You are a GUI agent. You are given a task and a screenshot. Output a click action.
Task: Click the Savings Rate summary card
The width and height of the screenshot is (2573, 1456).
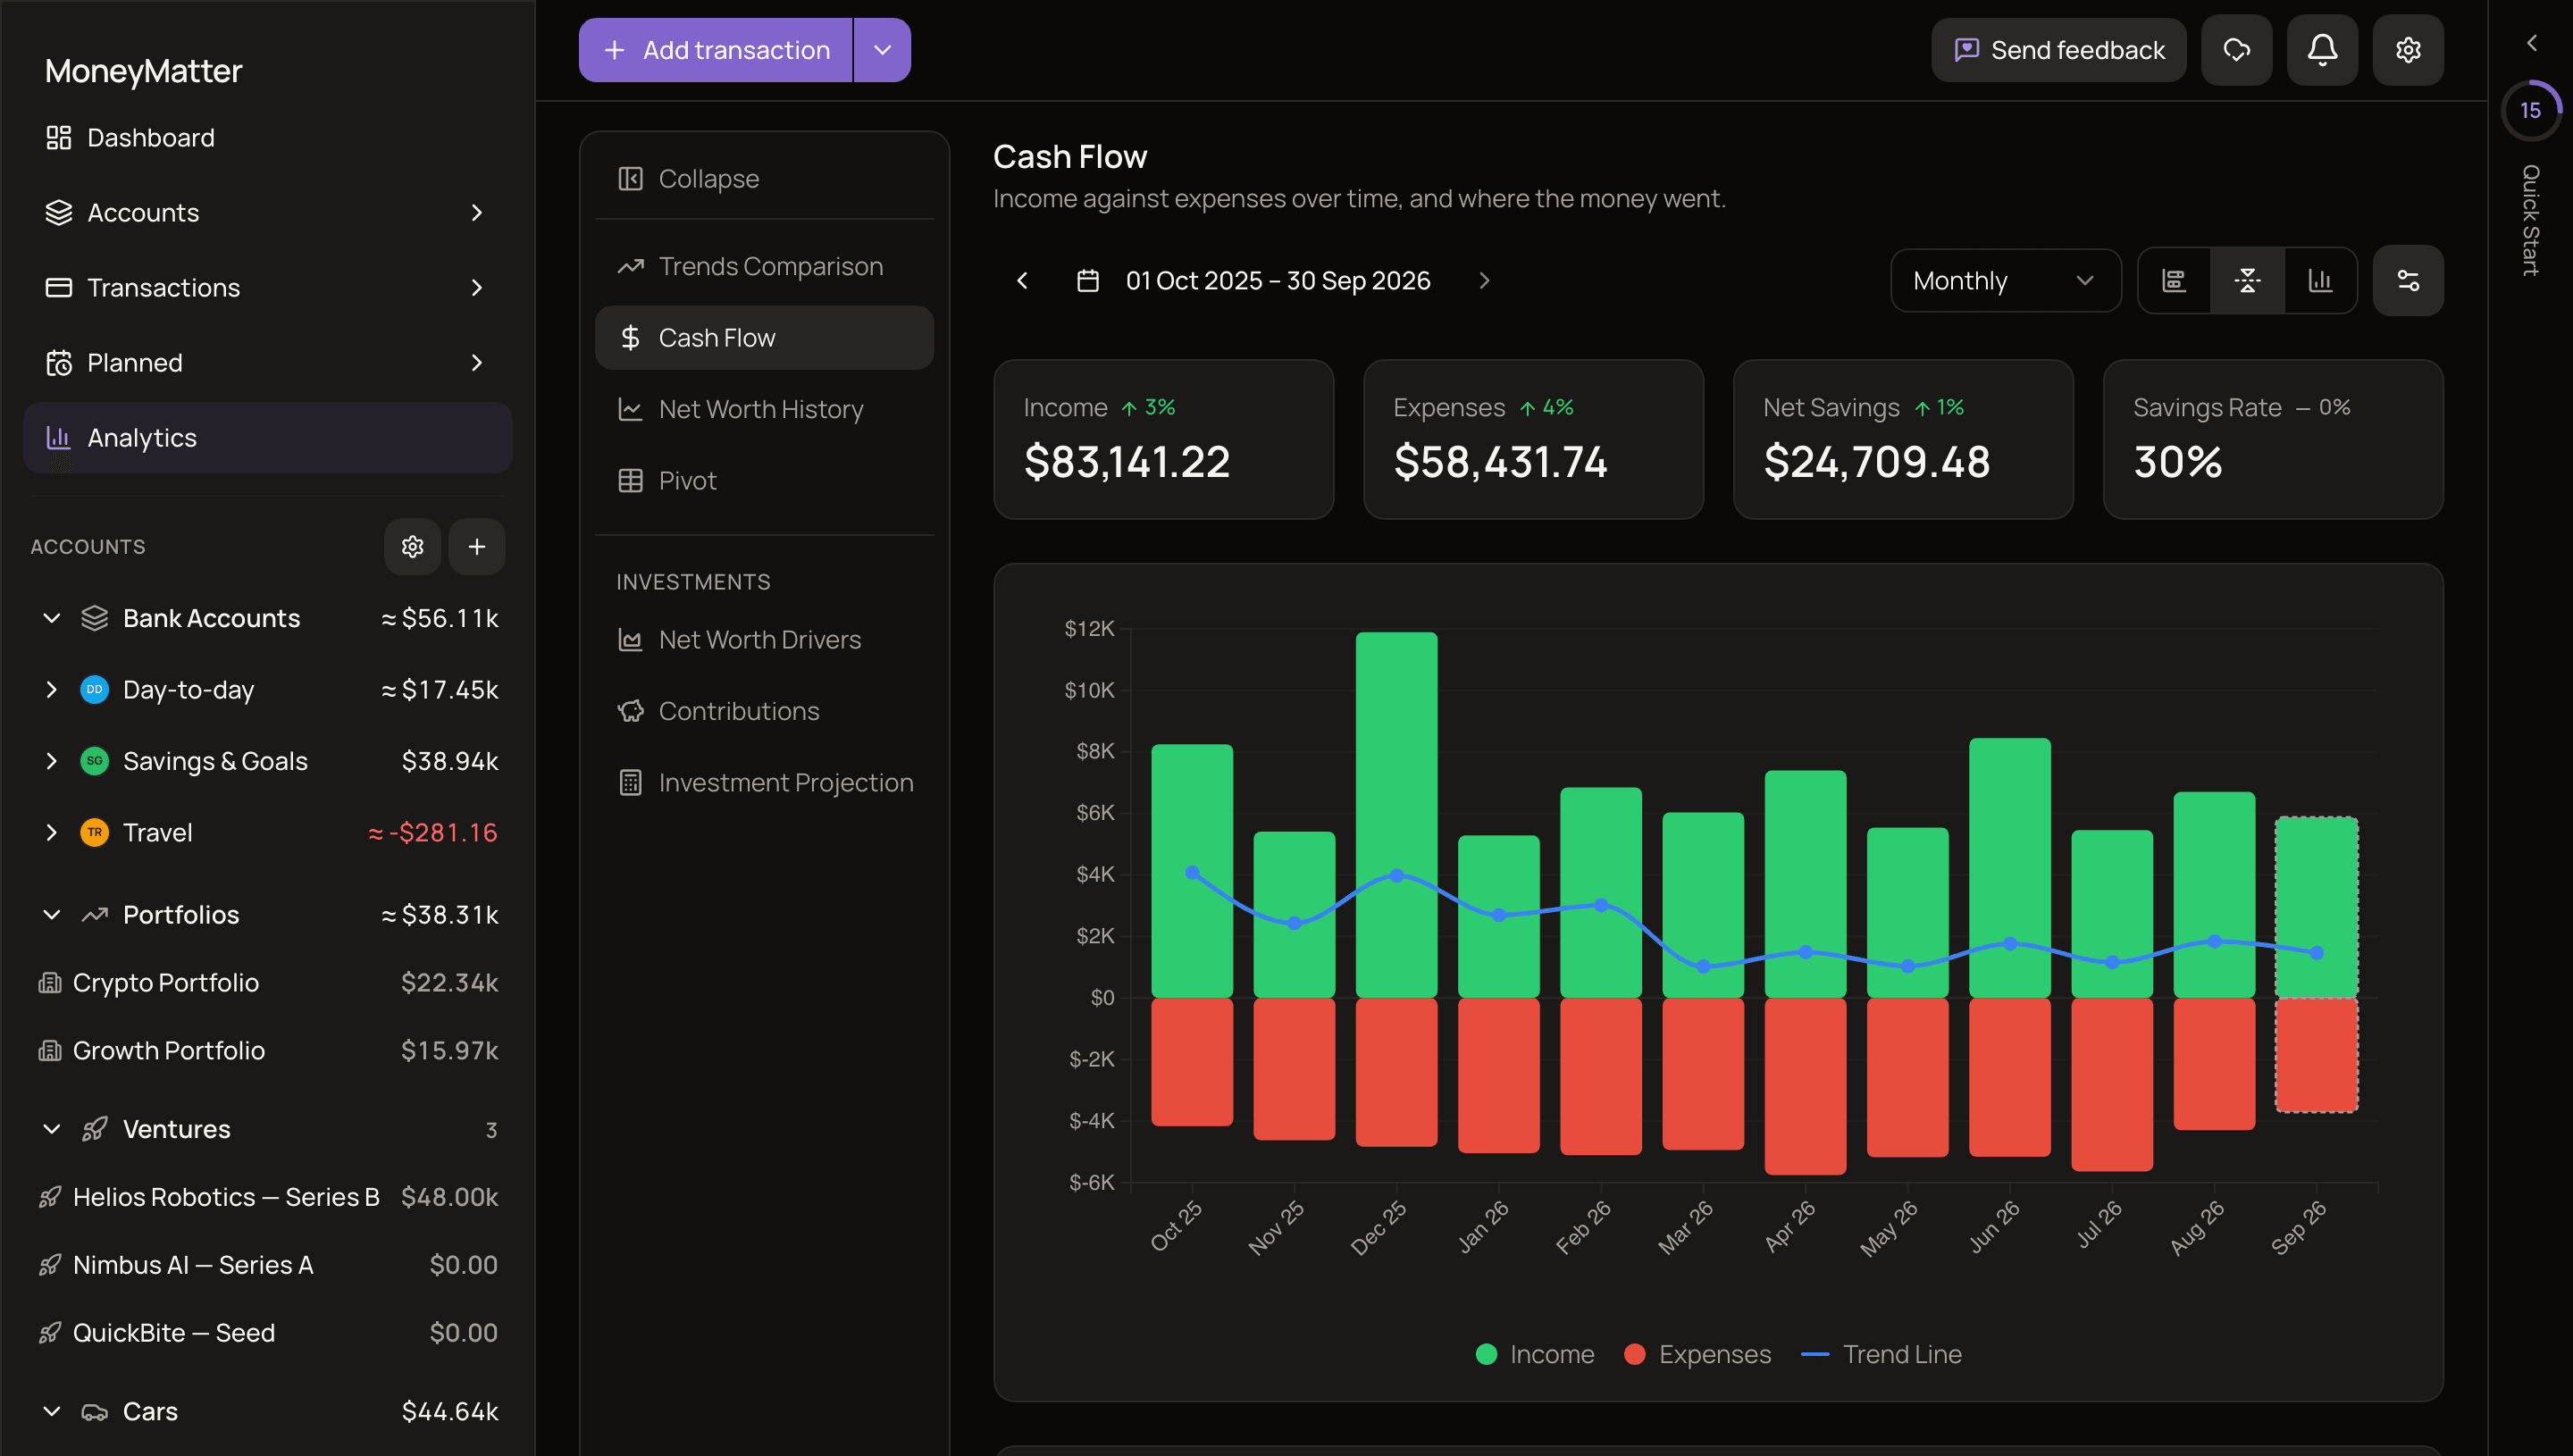2273,439
